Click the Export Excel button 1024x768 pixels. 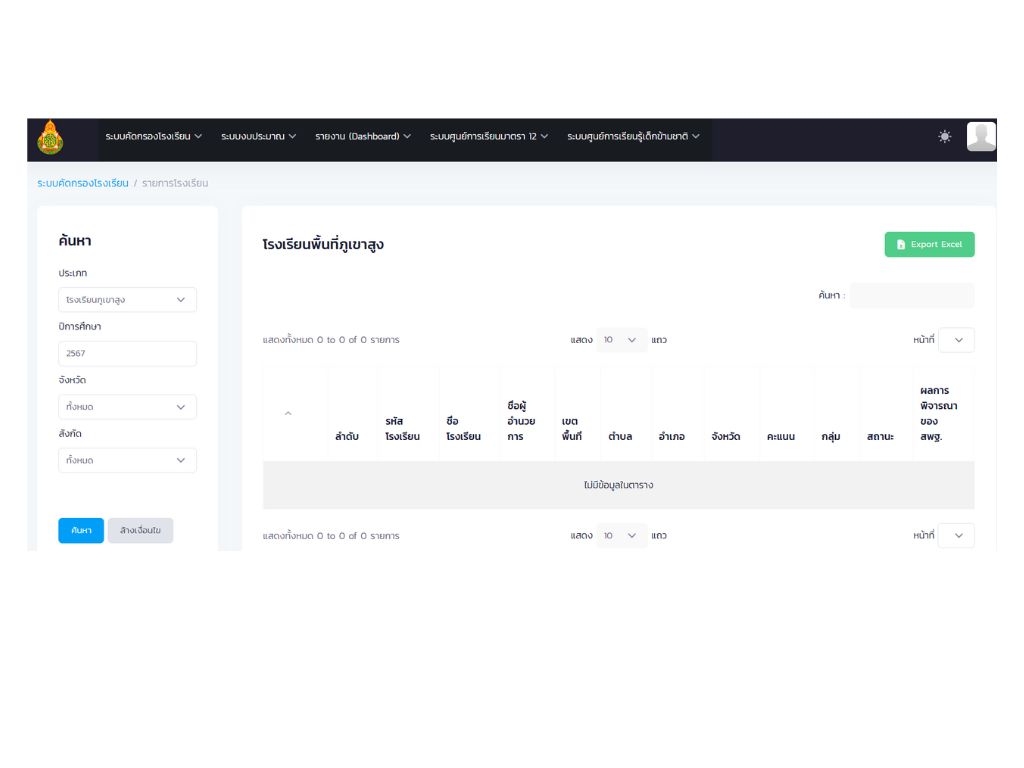[929, 245]
